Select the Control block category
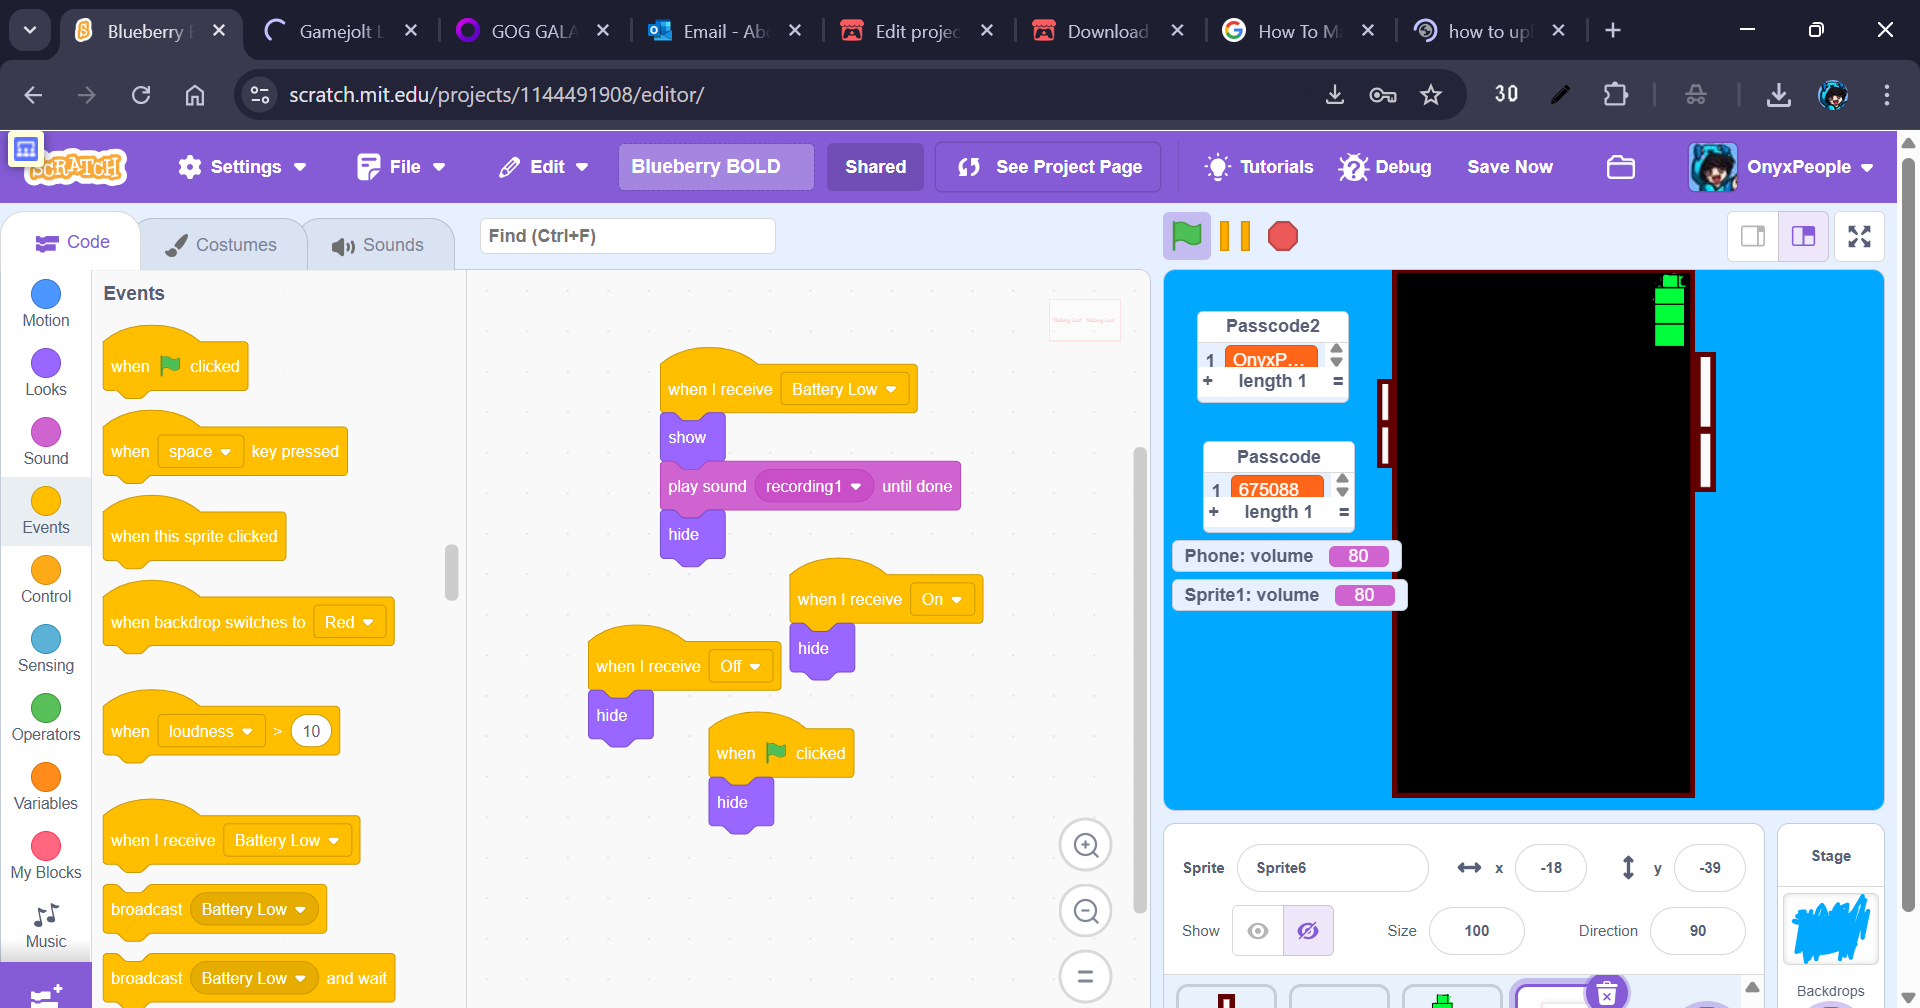 coord(46,580)
